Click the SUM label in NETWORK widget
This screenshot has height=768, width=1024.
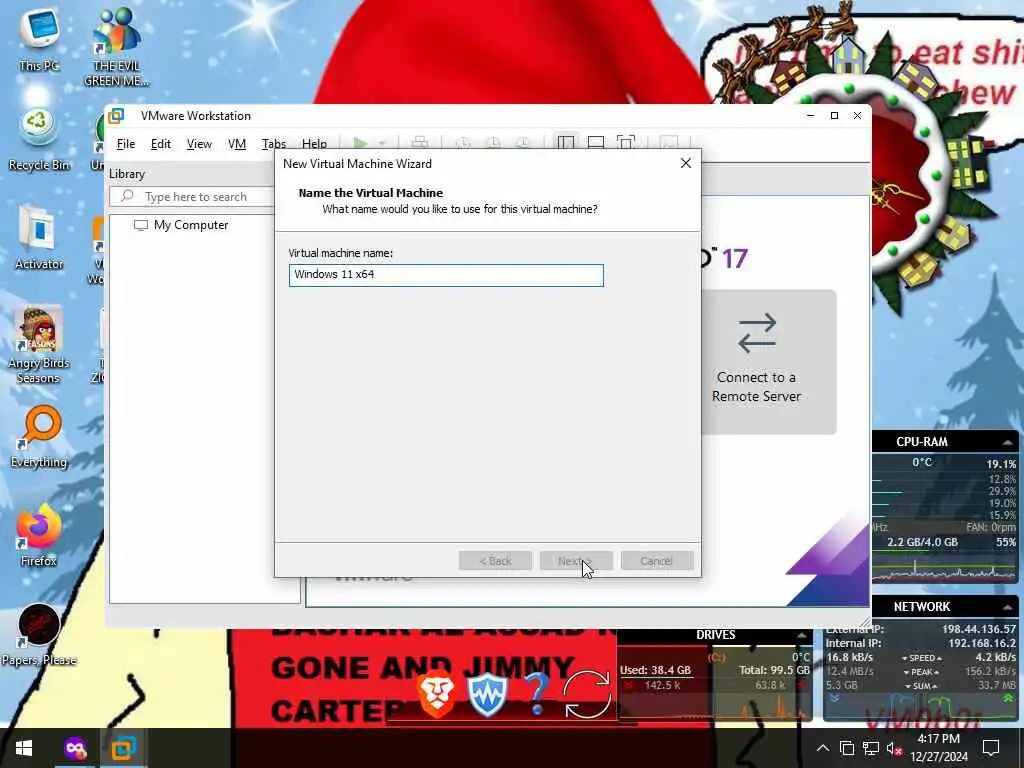[921, 686]
